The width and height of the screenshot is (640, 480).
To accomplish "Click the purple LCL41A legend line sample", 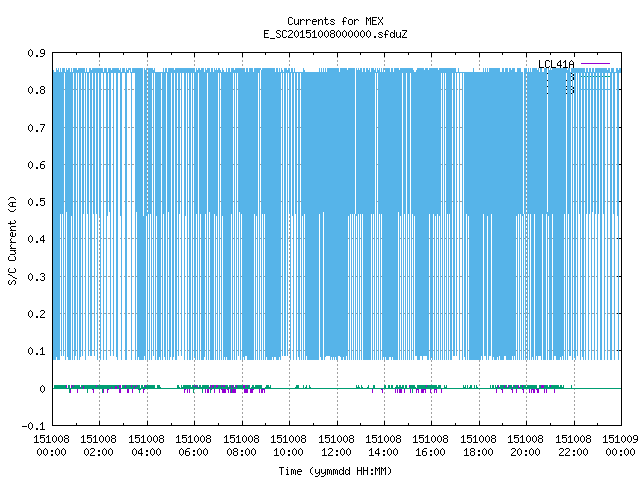I will [x=596, y=64].
